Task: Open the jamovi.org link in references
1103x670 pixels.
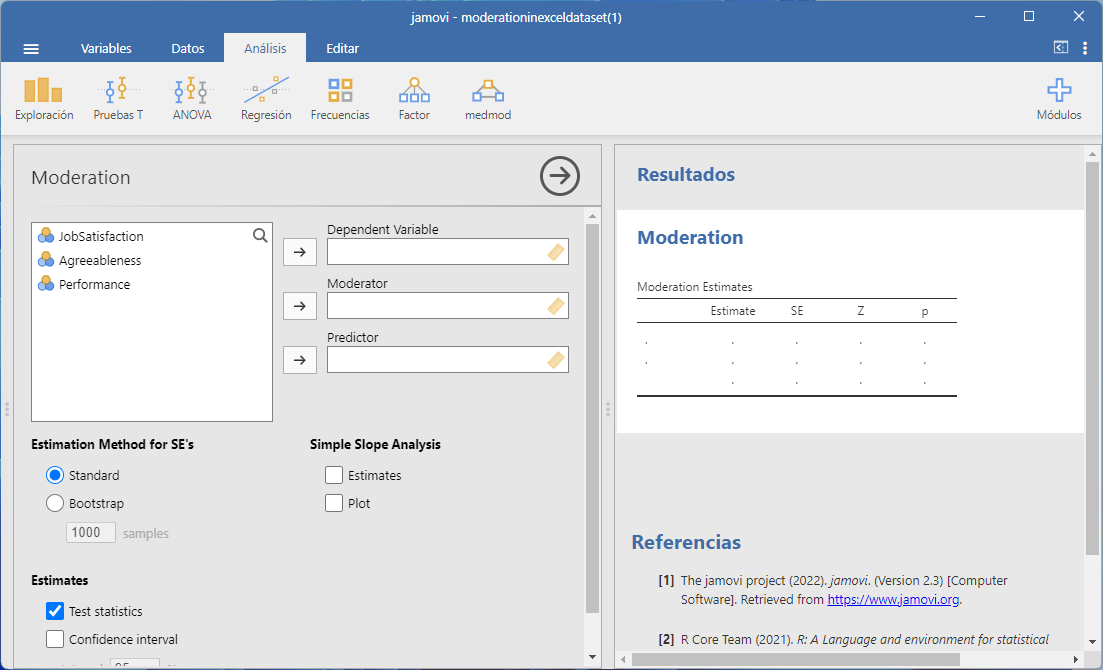Action: [893, 600]
